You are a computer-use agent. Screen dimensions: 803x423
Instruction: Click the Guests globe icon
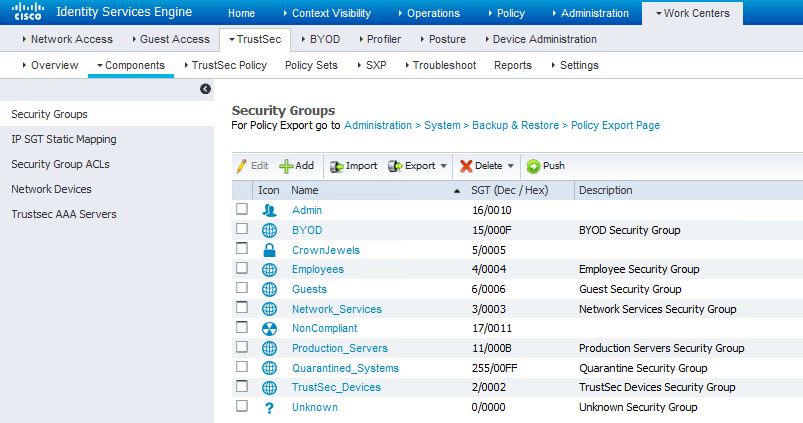269,289
